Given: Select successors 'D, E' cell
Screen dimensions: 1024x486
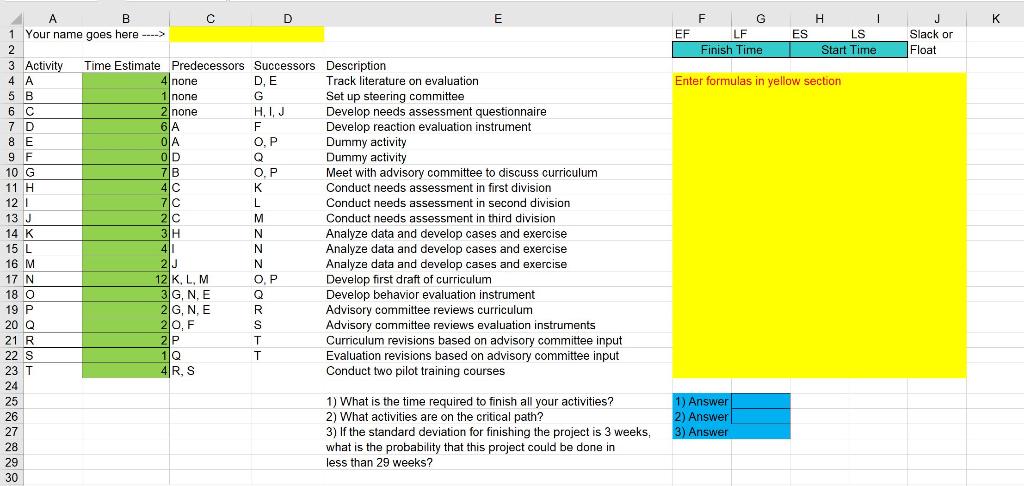Looking at the screenshot, I should click(x=288, y=81).
